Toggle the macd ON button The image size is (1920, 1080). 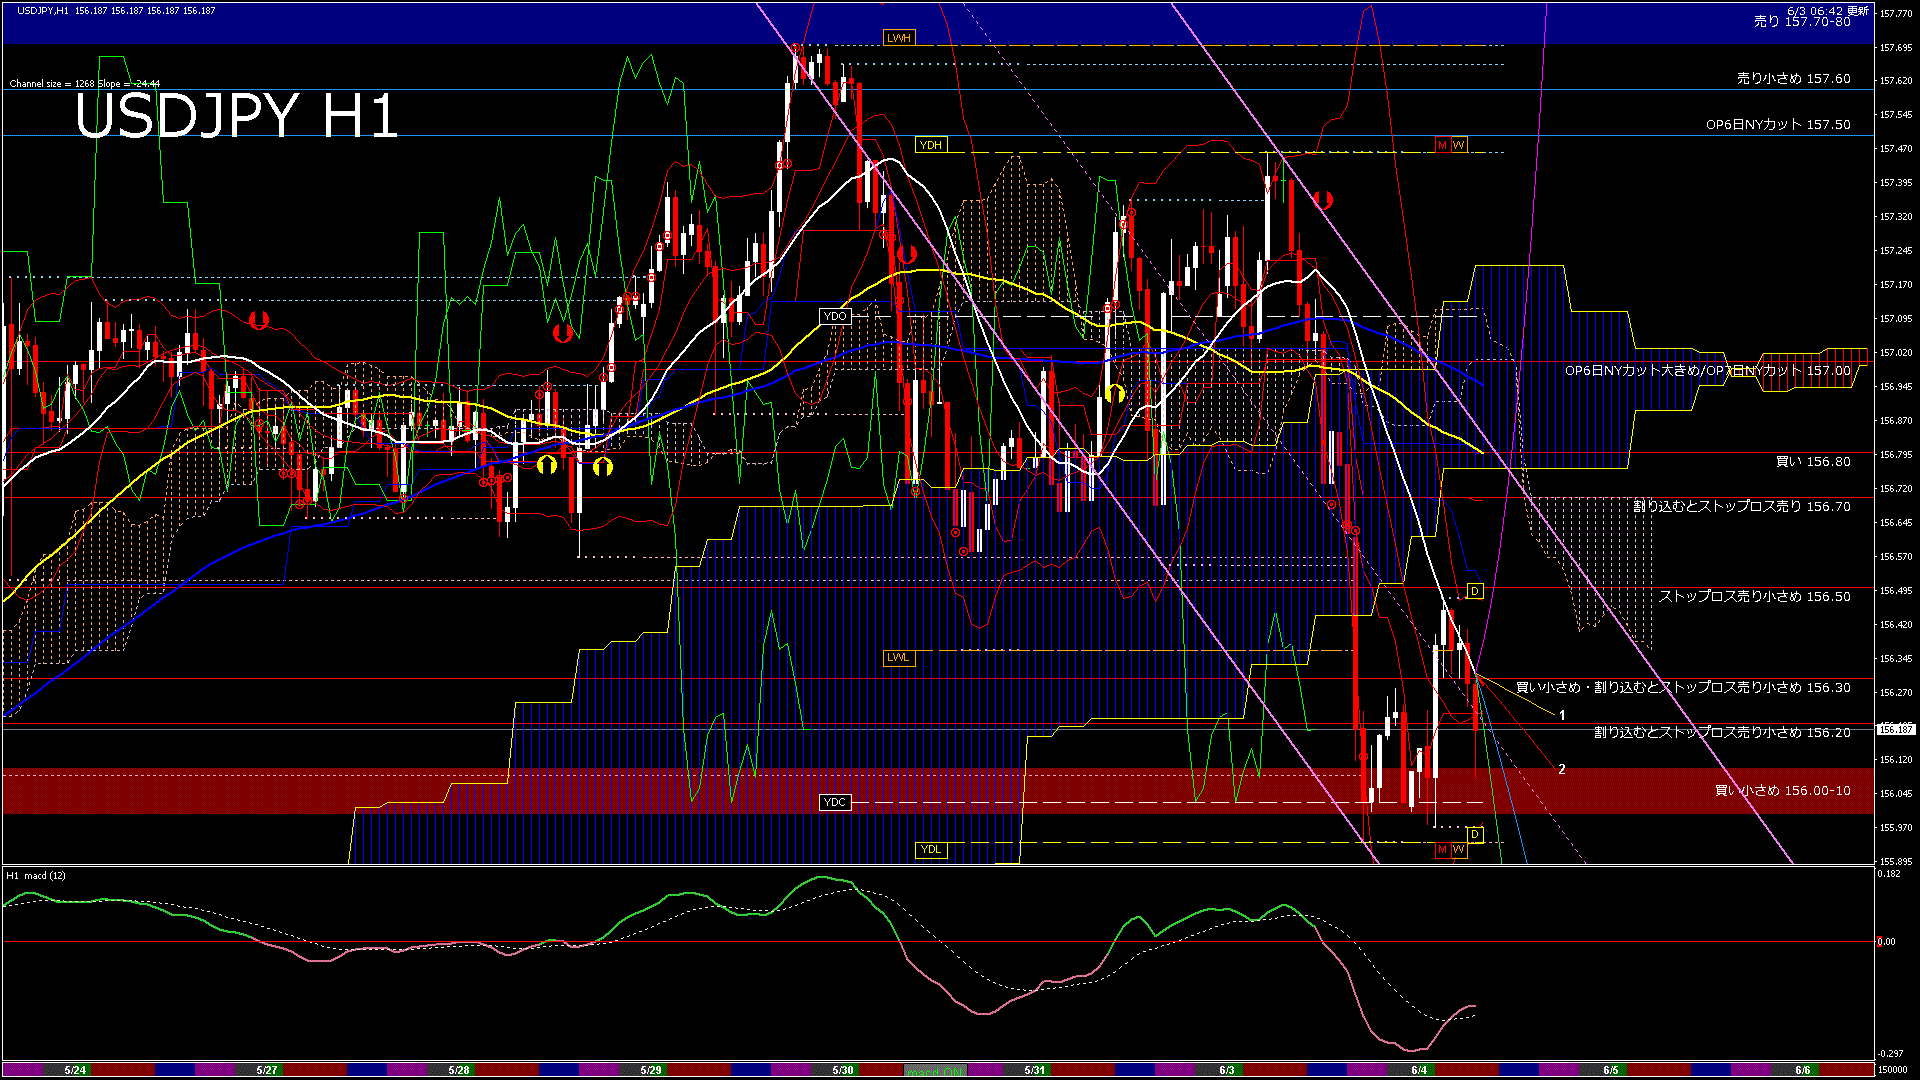pos(935,1071)
